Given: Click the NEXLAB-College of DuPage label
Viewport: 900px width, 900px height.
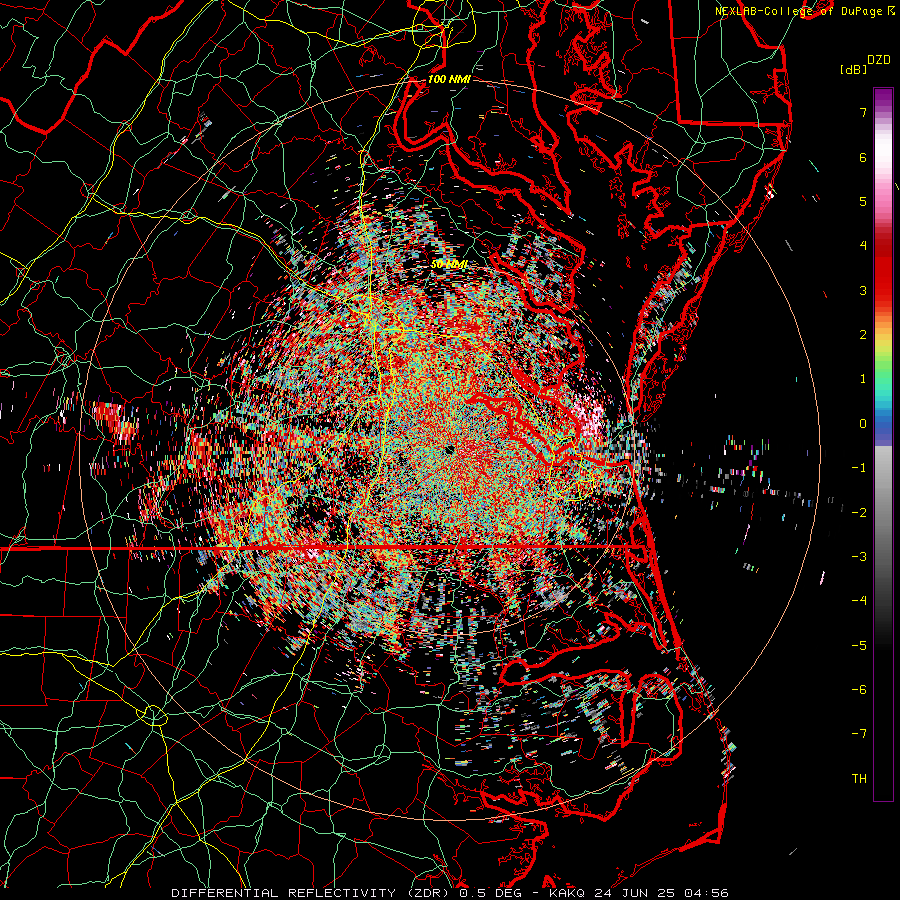Looking at the screenshot, I should tap(806, 11).
